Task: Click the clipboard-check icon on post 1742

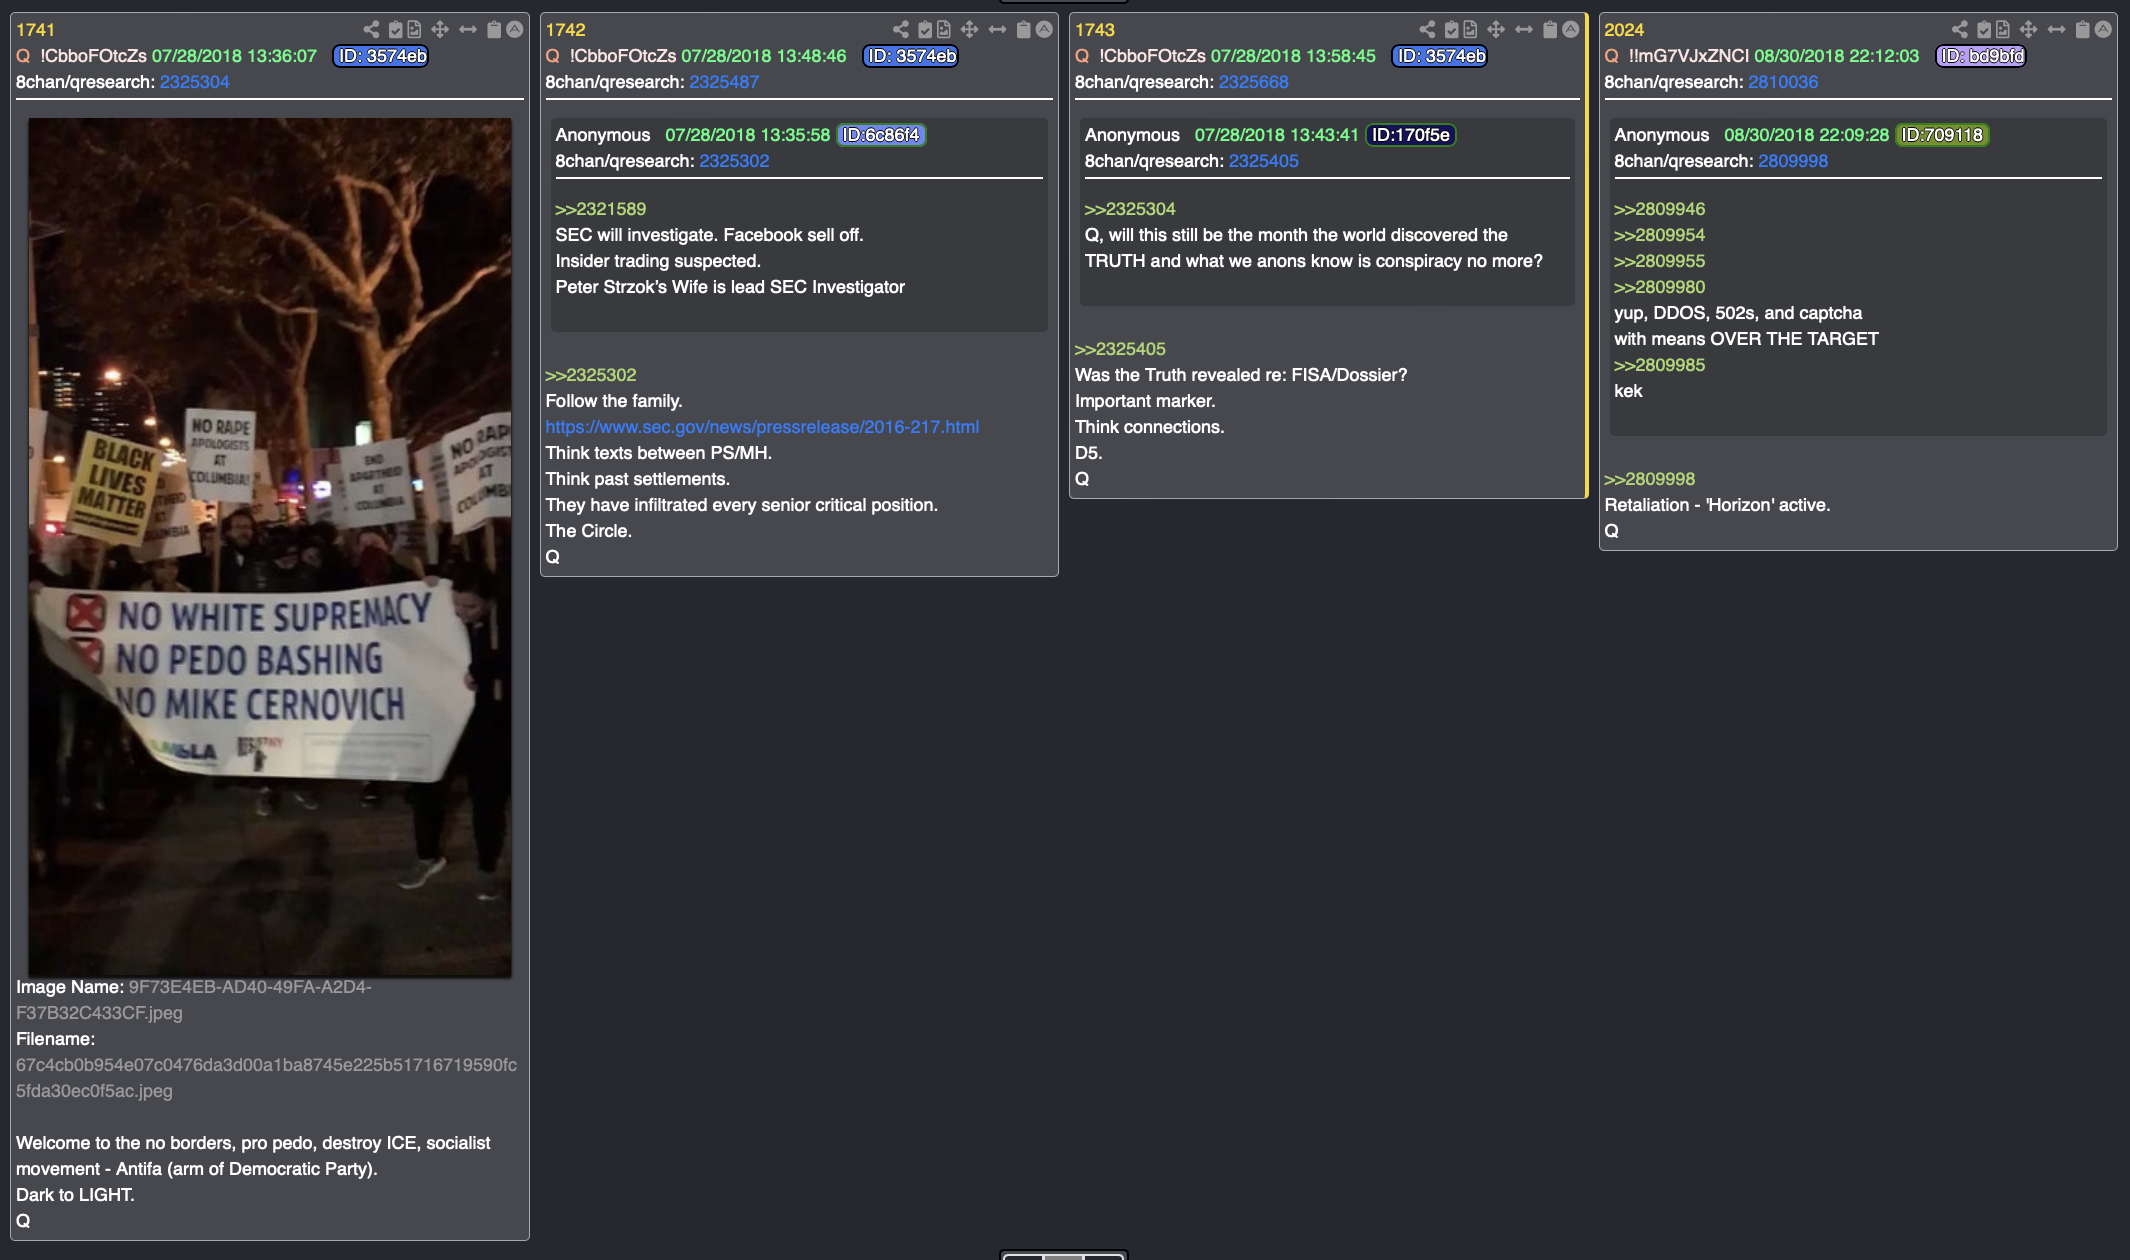Action: tap(926, 30)
